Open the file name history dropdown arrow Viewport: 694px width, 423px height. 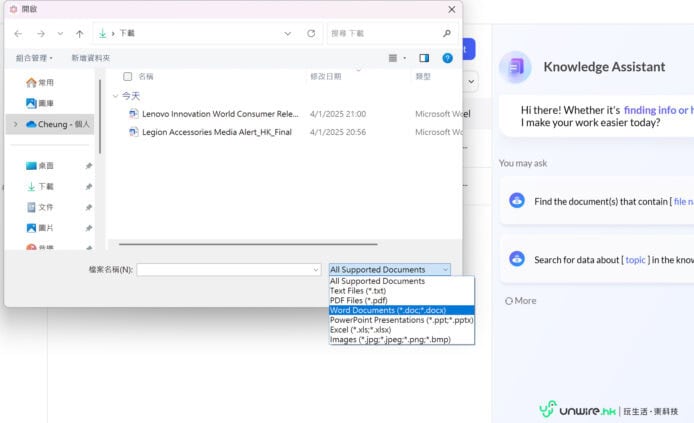[316, 269]
